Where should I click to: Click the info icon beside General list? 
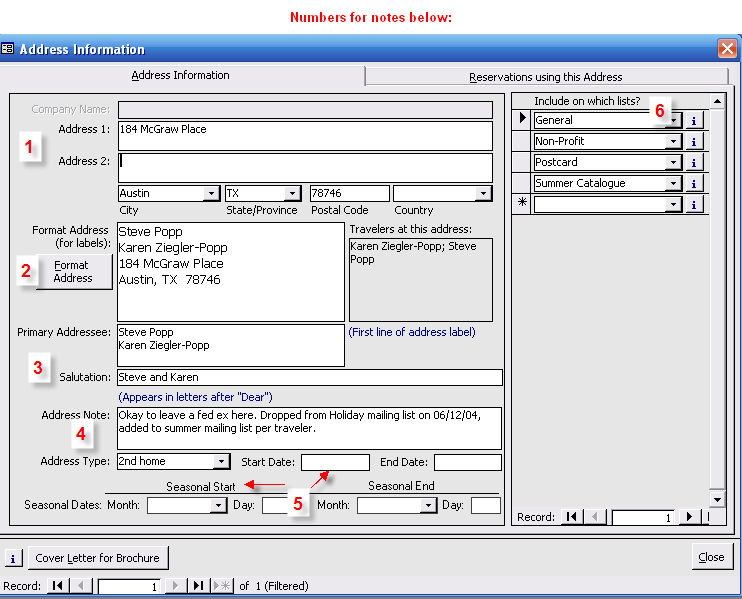tap(695, 120)
